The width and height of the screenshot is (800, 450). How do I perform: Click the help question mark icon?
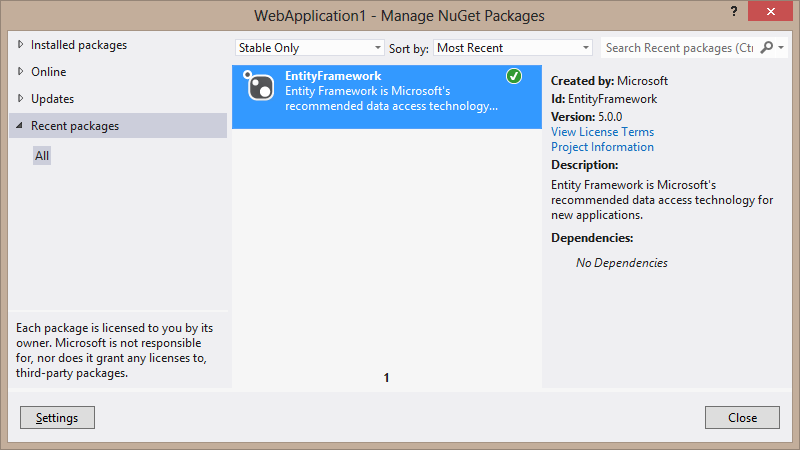pyautogui.click(x=734, y=11)
